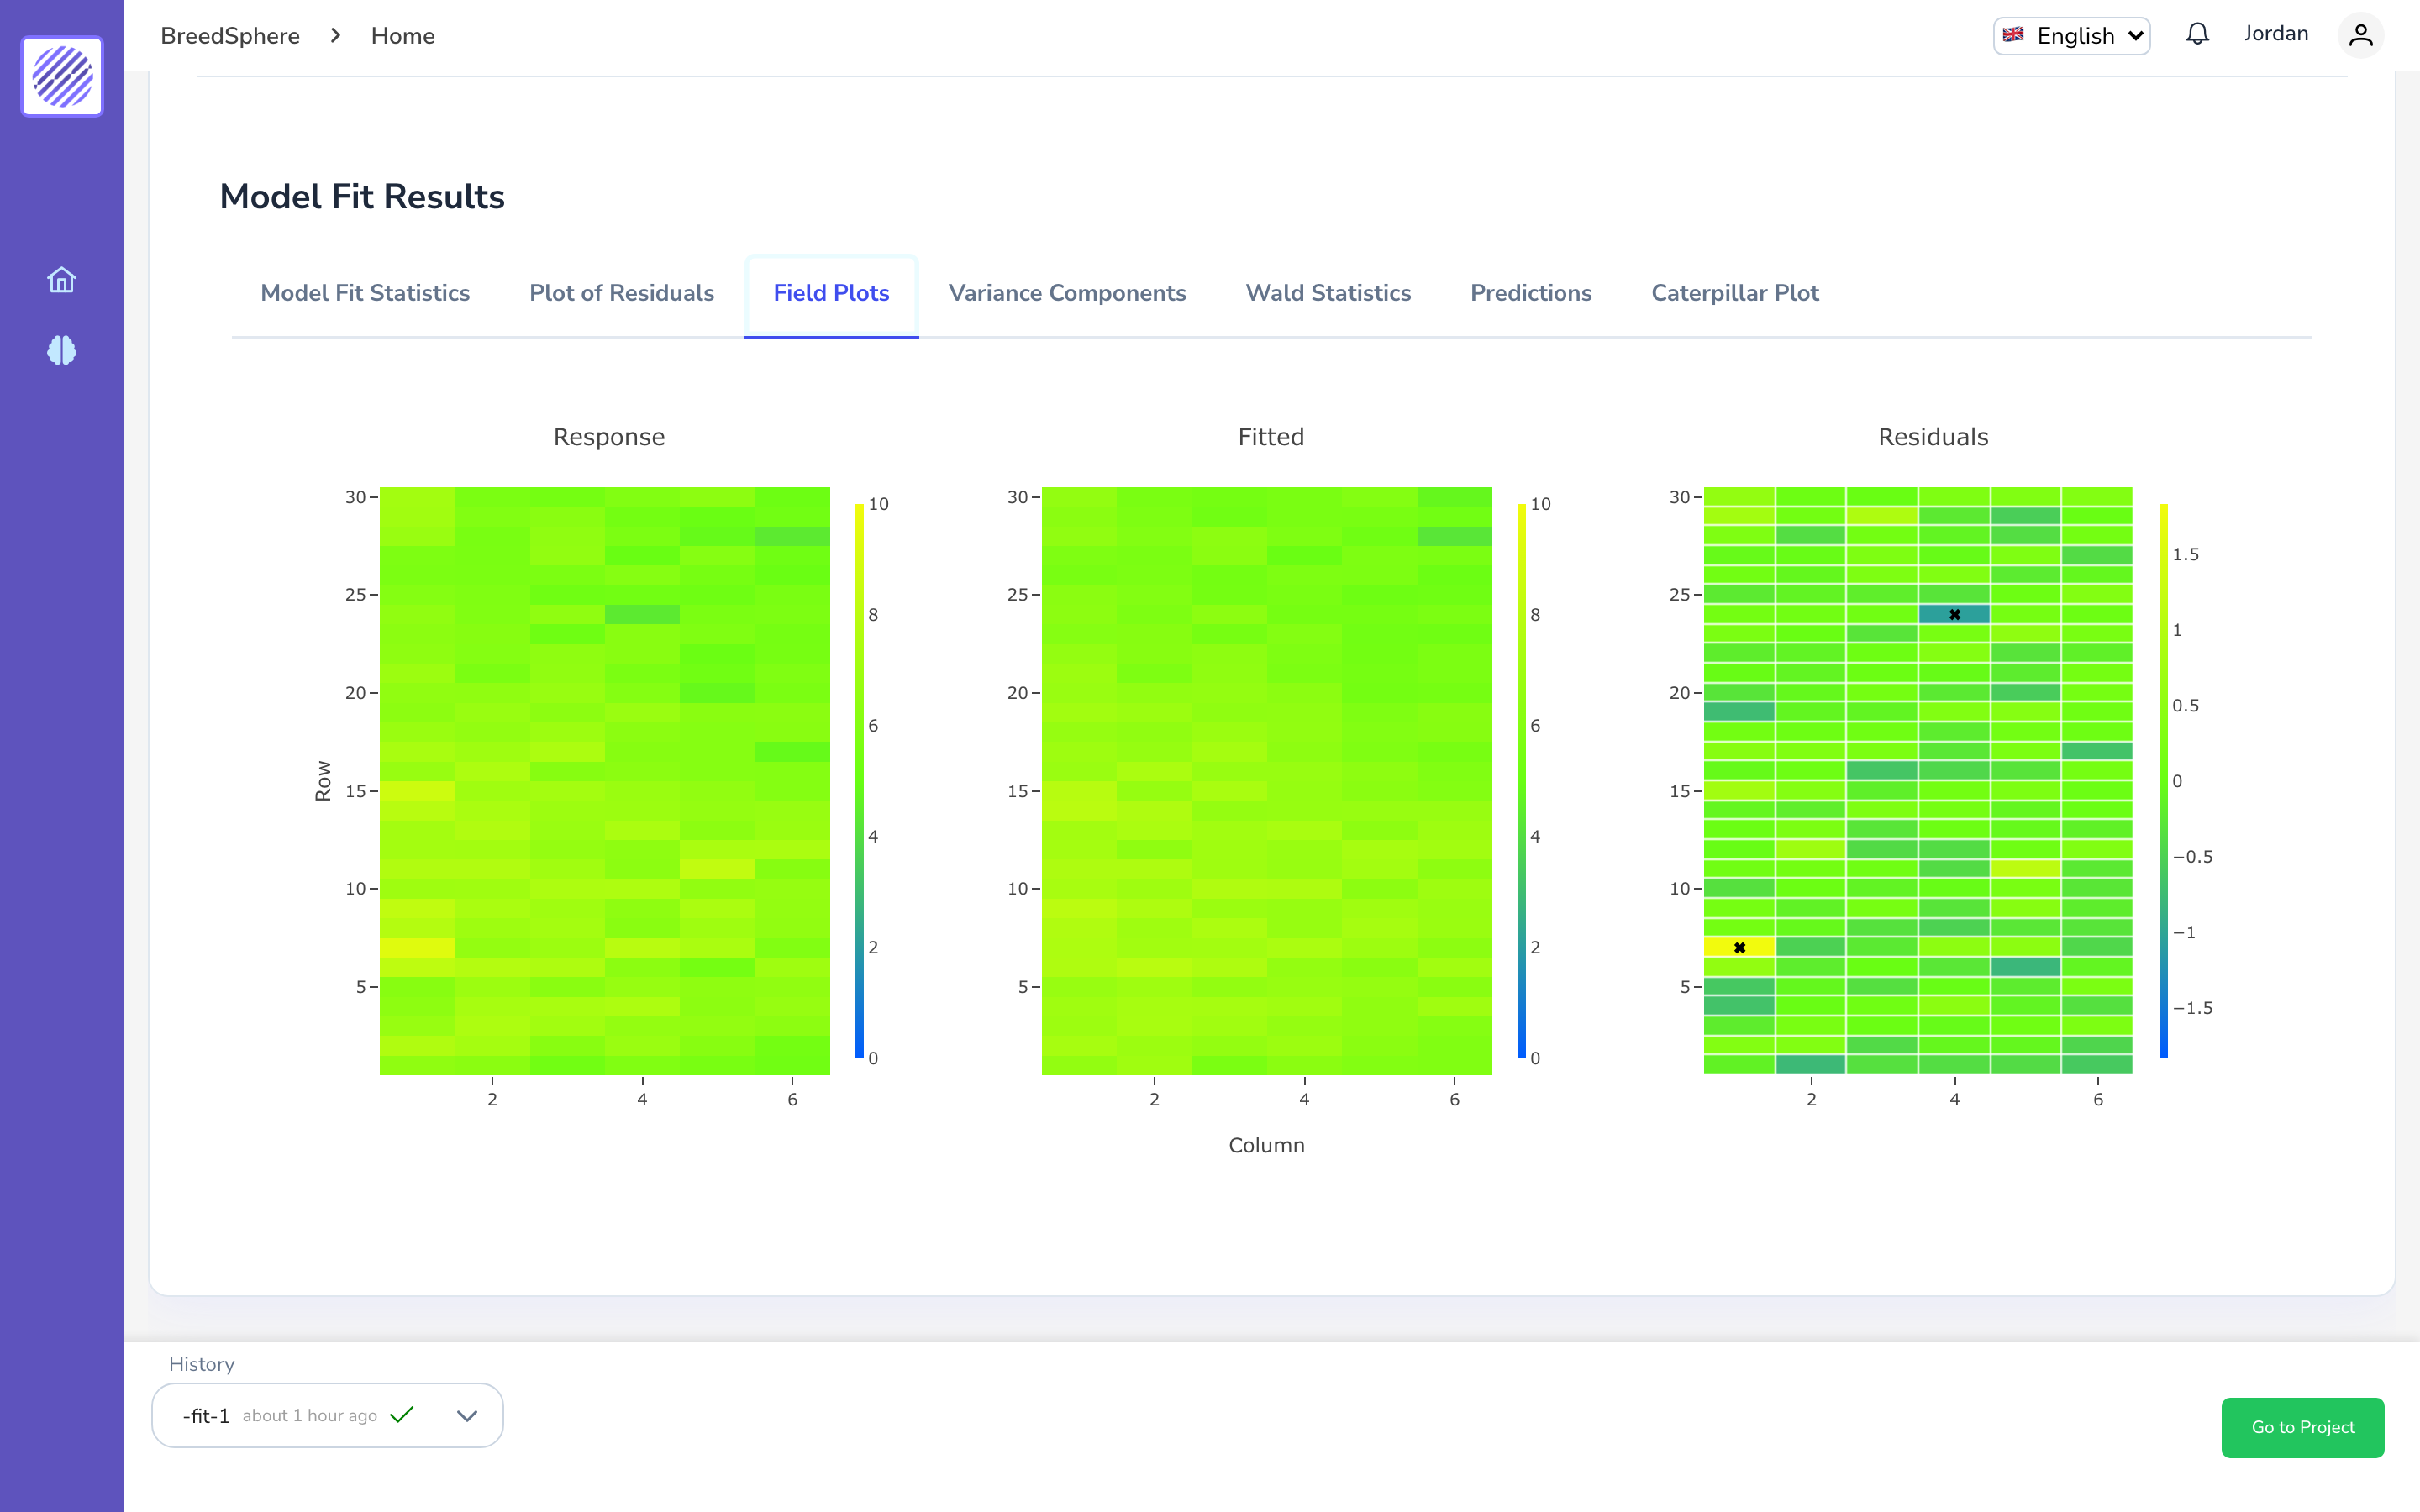
Task: Click the BreedSphere breadcrumb link
Action: pyautogui.click(x=230, y=36)
